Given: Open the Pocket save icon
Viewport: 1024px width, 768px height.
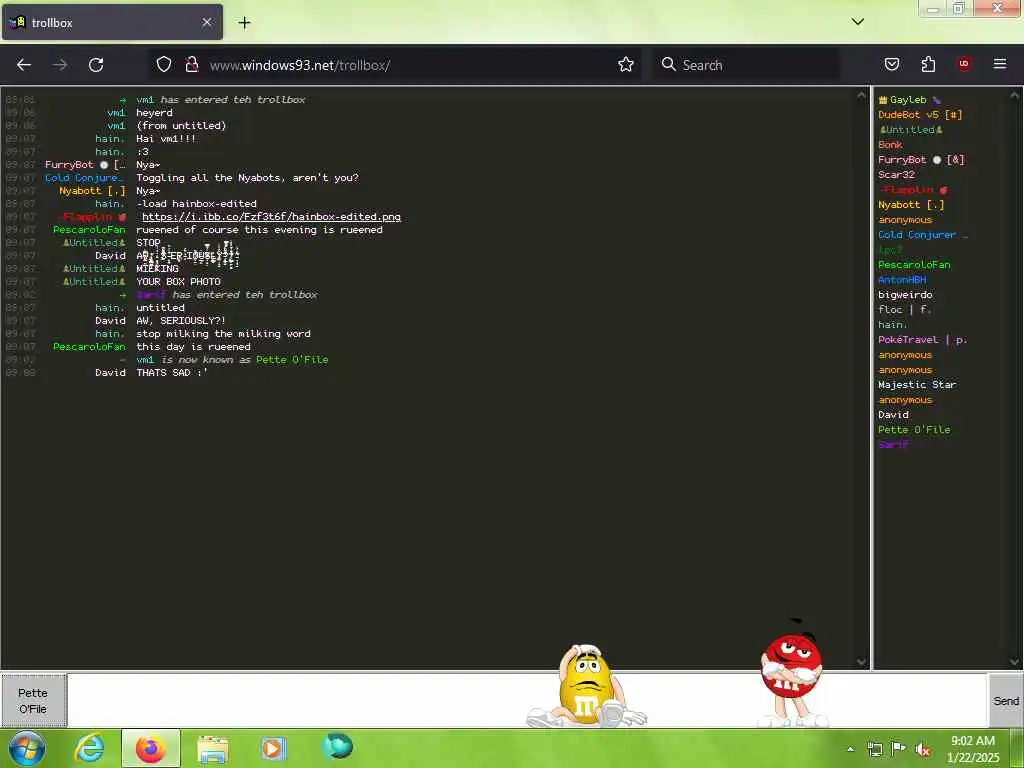Looking at the screenshot, I should coord(892,64).
